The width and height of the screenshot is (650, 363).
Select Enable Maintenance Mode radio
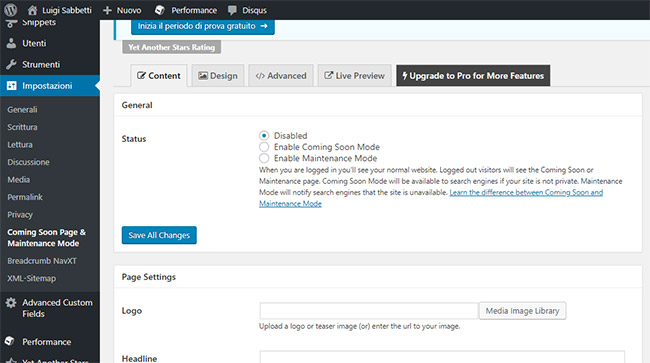(x=264, y=158)
